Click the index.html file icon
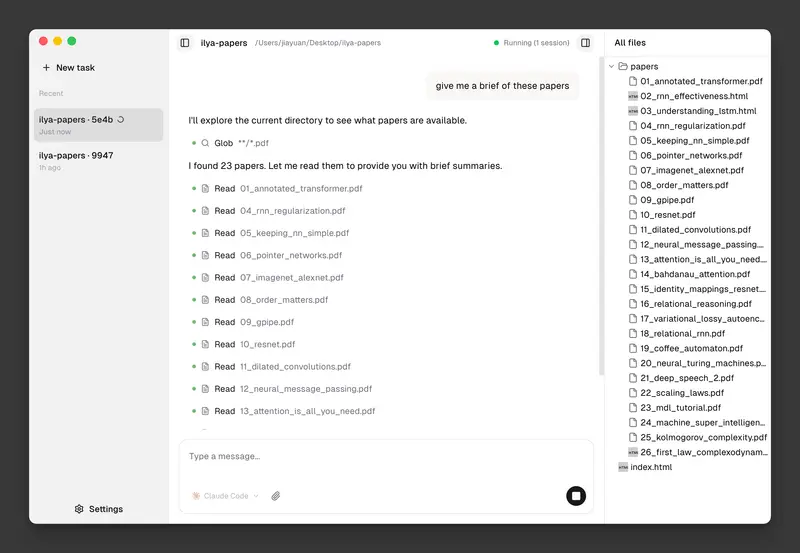This screenshot has width=800, height=553. pos(623,467)
